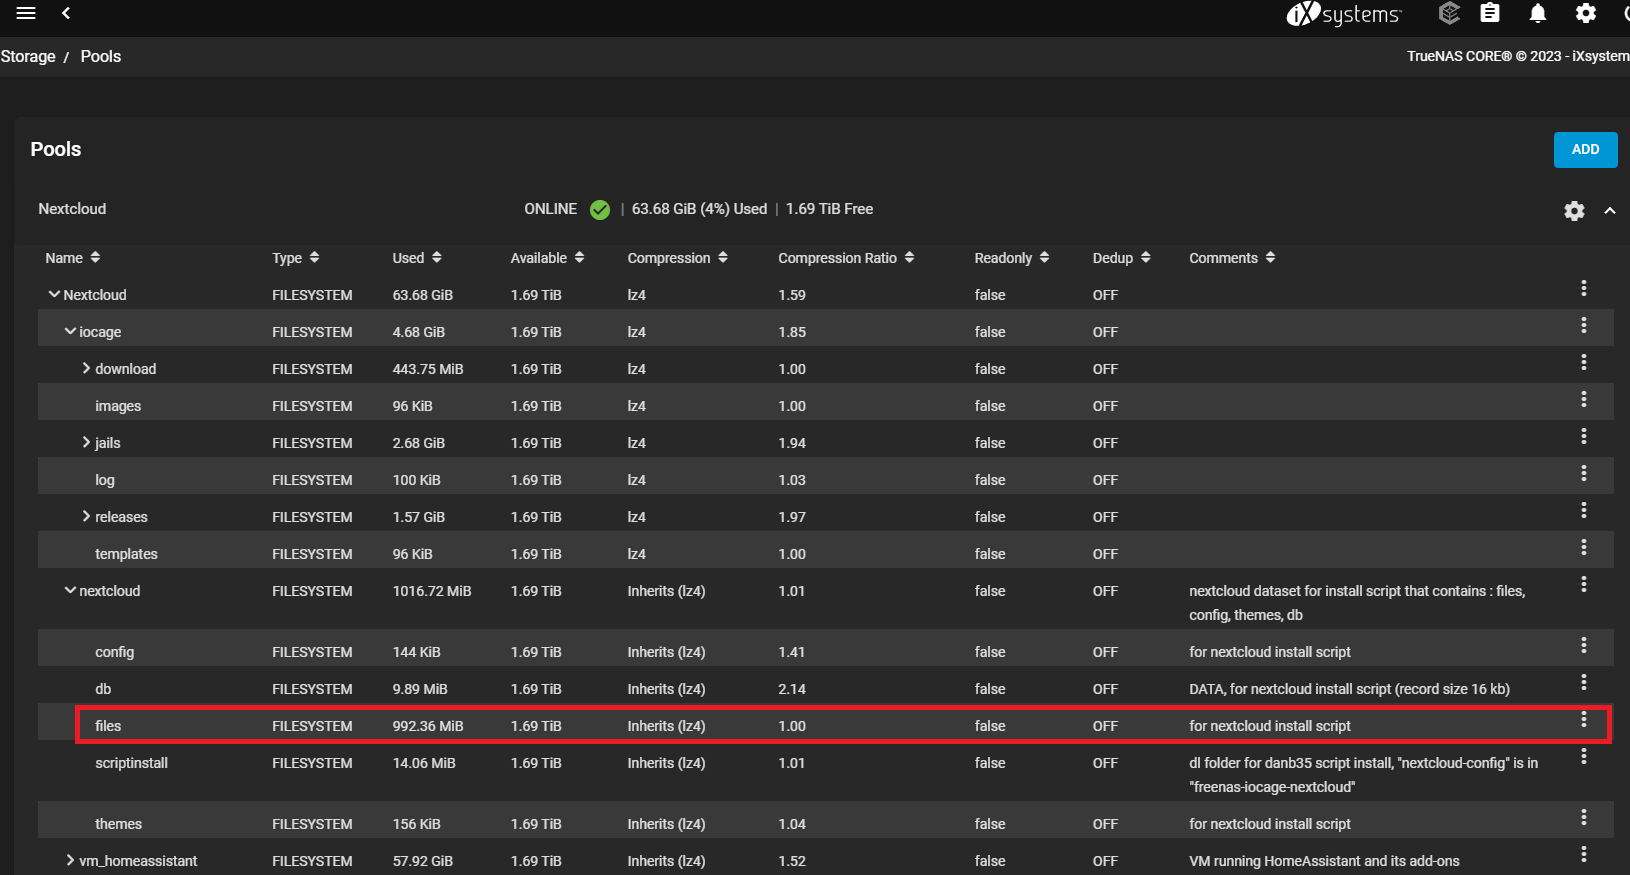Open actions menu for jails dataset
This screenshot has width=1630, height=875.
coord(1584,436)
